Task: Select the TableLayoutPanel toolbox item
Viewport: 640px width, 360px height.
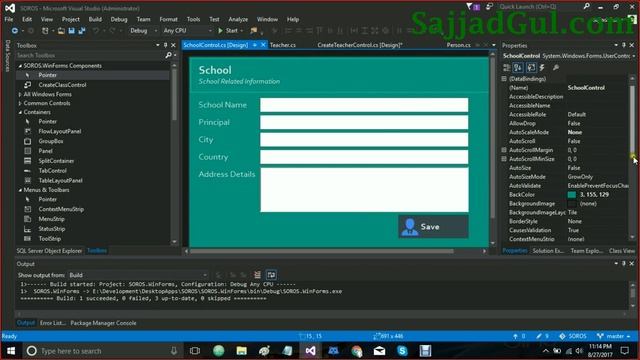Action: click(60, 180)
